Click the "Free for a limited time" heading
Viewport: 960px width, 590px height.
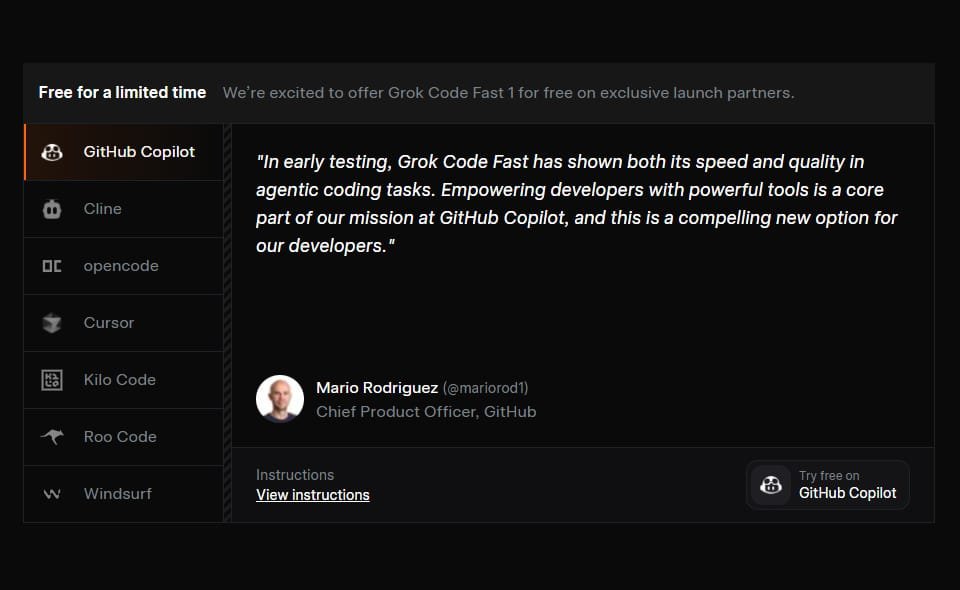pyautogui.click(x=122, y=92)
